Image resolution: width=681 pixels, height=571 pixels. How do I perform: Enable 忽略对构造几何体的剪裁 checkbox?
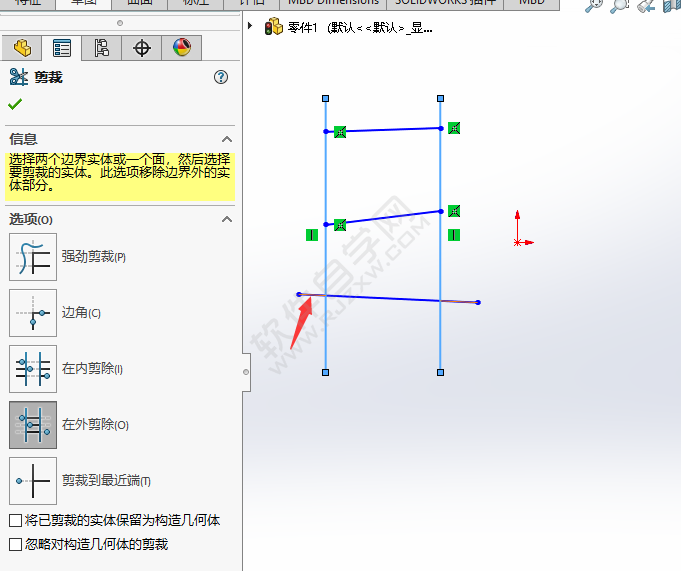click(16, 544)
